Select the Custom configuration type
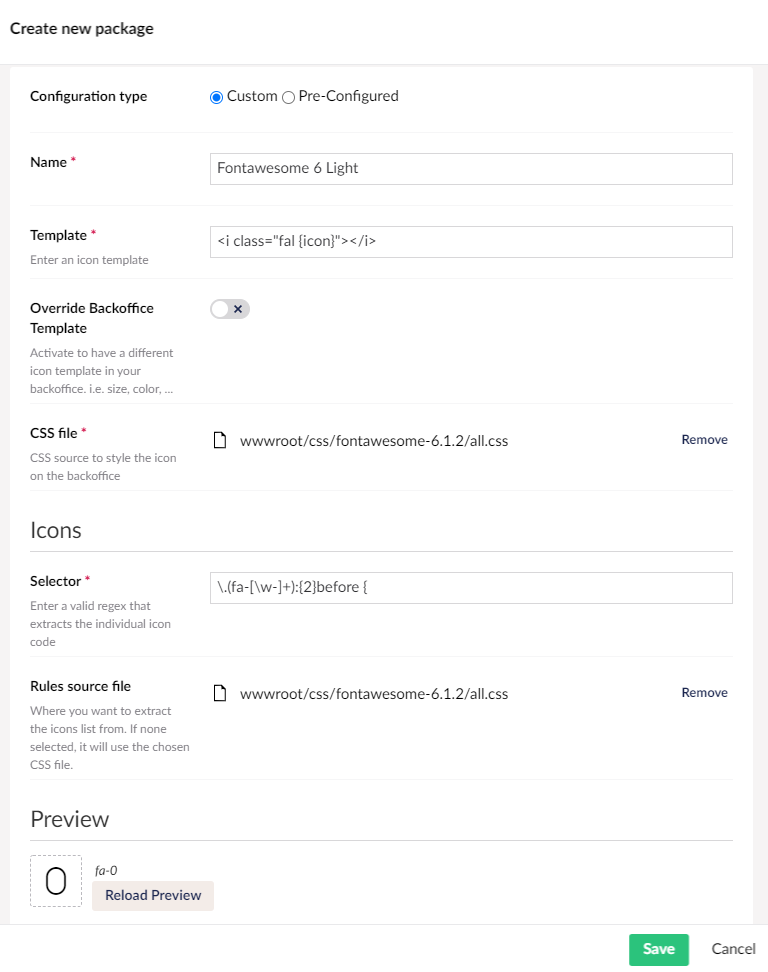The image size is (768, 972). click(216, 96)
